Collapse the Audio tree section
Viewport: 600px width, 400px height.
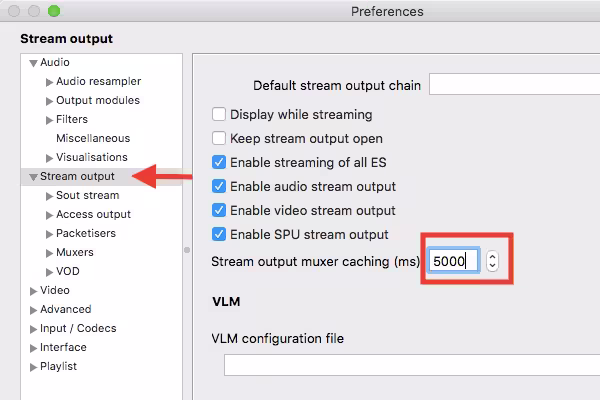[33, 63]
